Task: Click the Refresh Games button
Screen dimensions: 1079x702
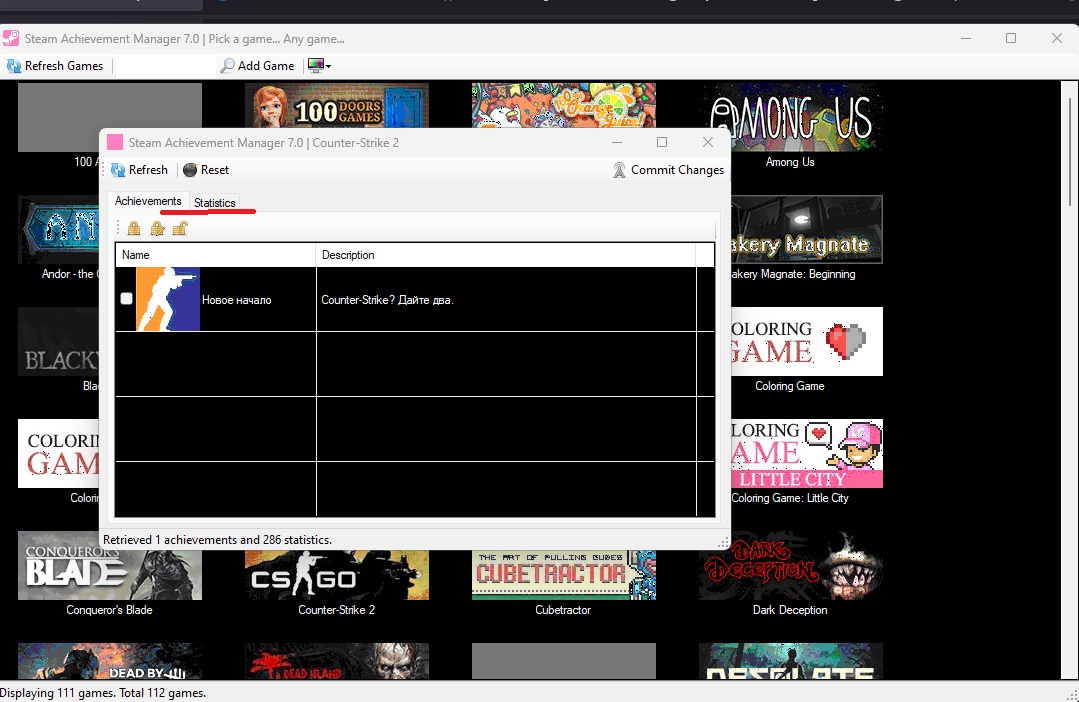Action: click(x=55, y=66)
